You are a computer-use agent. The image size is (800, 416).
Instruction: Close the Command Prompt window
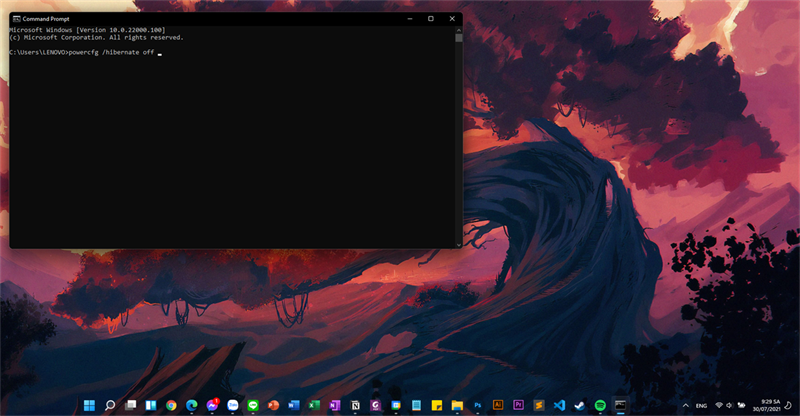coord(452,19)
